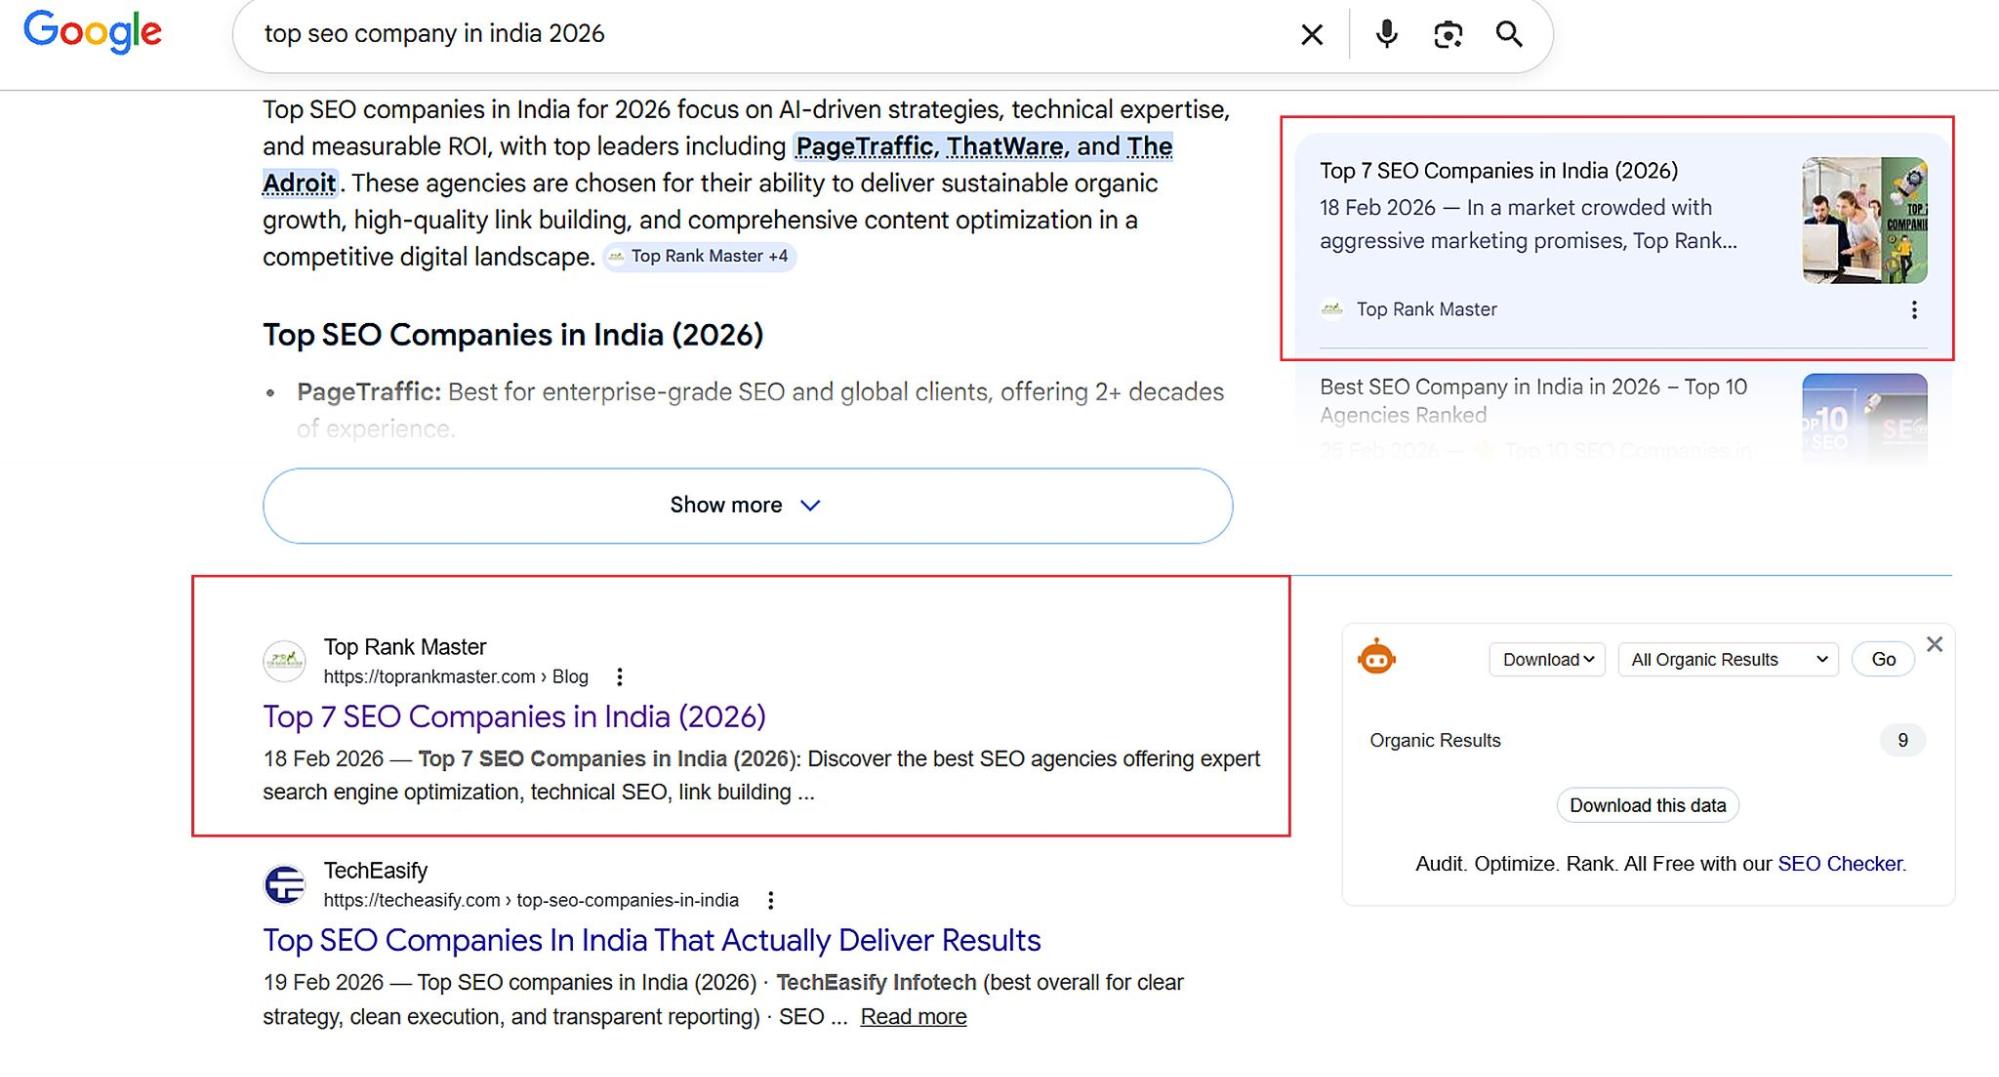1999x1077 pixels.
Task: Start voice search with the microphone icon
Action: (x=1386, y=33)
